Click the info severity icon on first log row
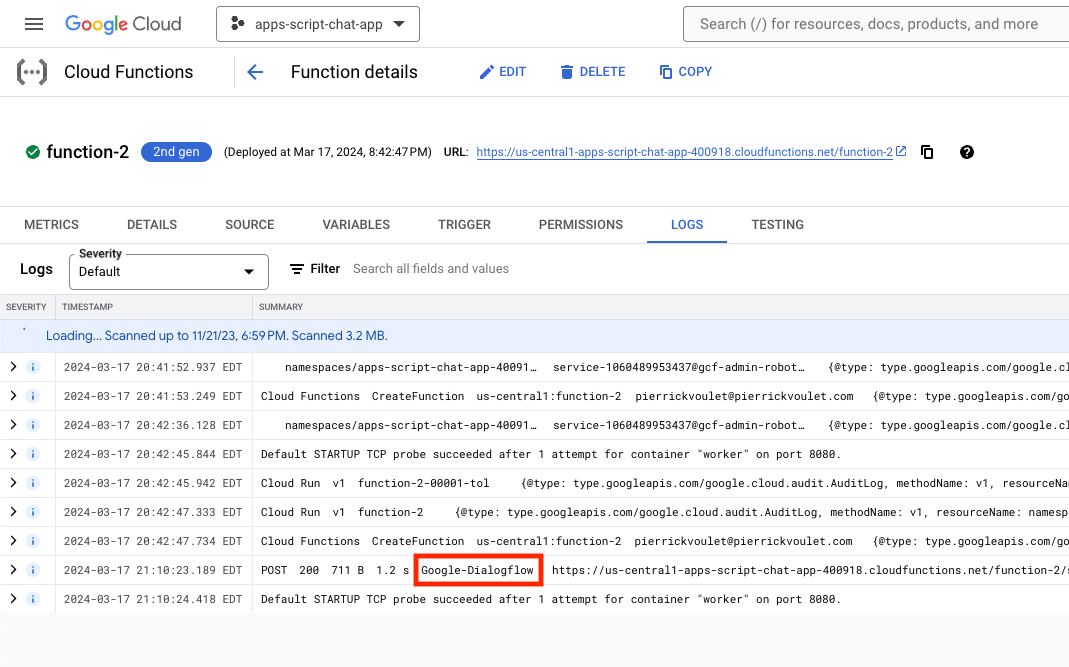 tap(32, 367)
